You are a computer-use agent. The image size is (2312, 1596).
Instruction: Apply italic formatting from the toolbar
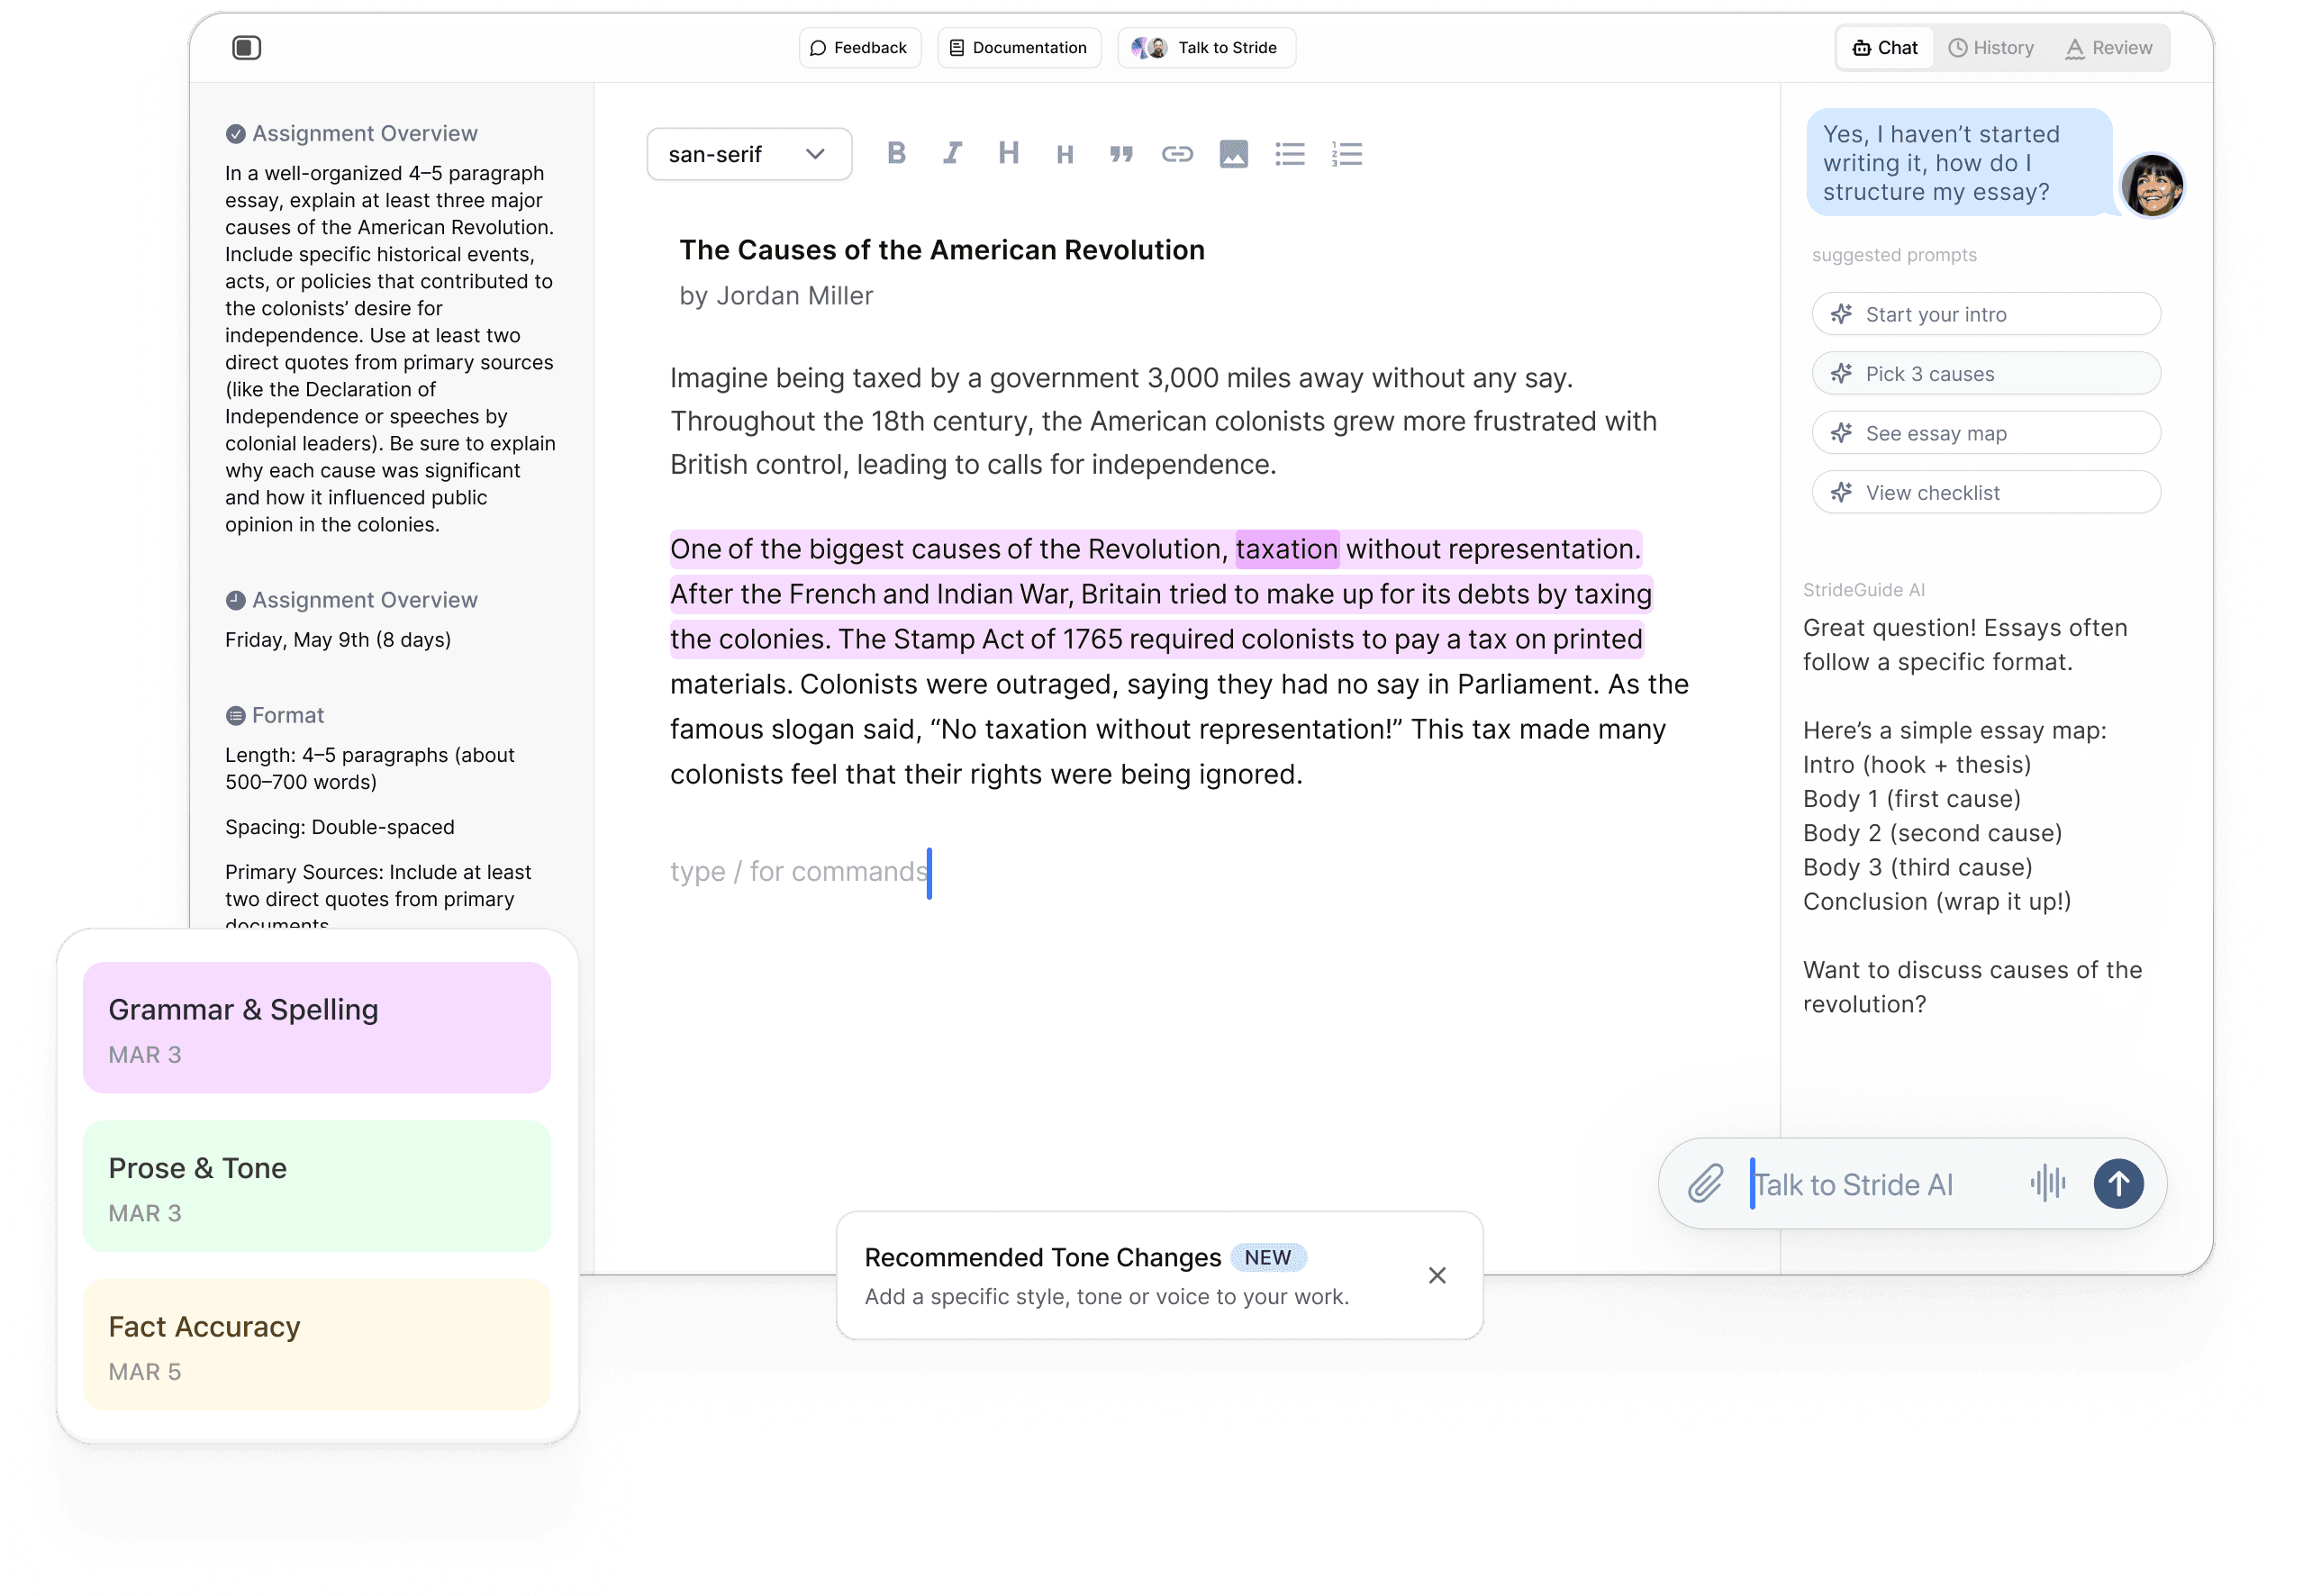pos(952,153)
